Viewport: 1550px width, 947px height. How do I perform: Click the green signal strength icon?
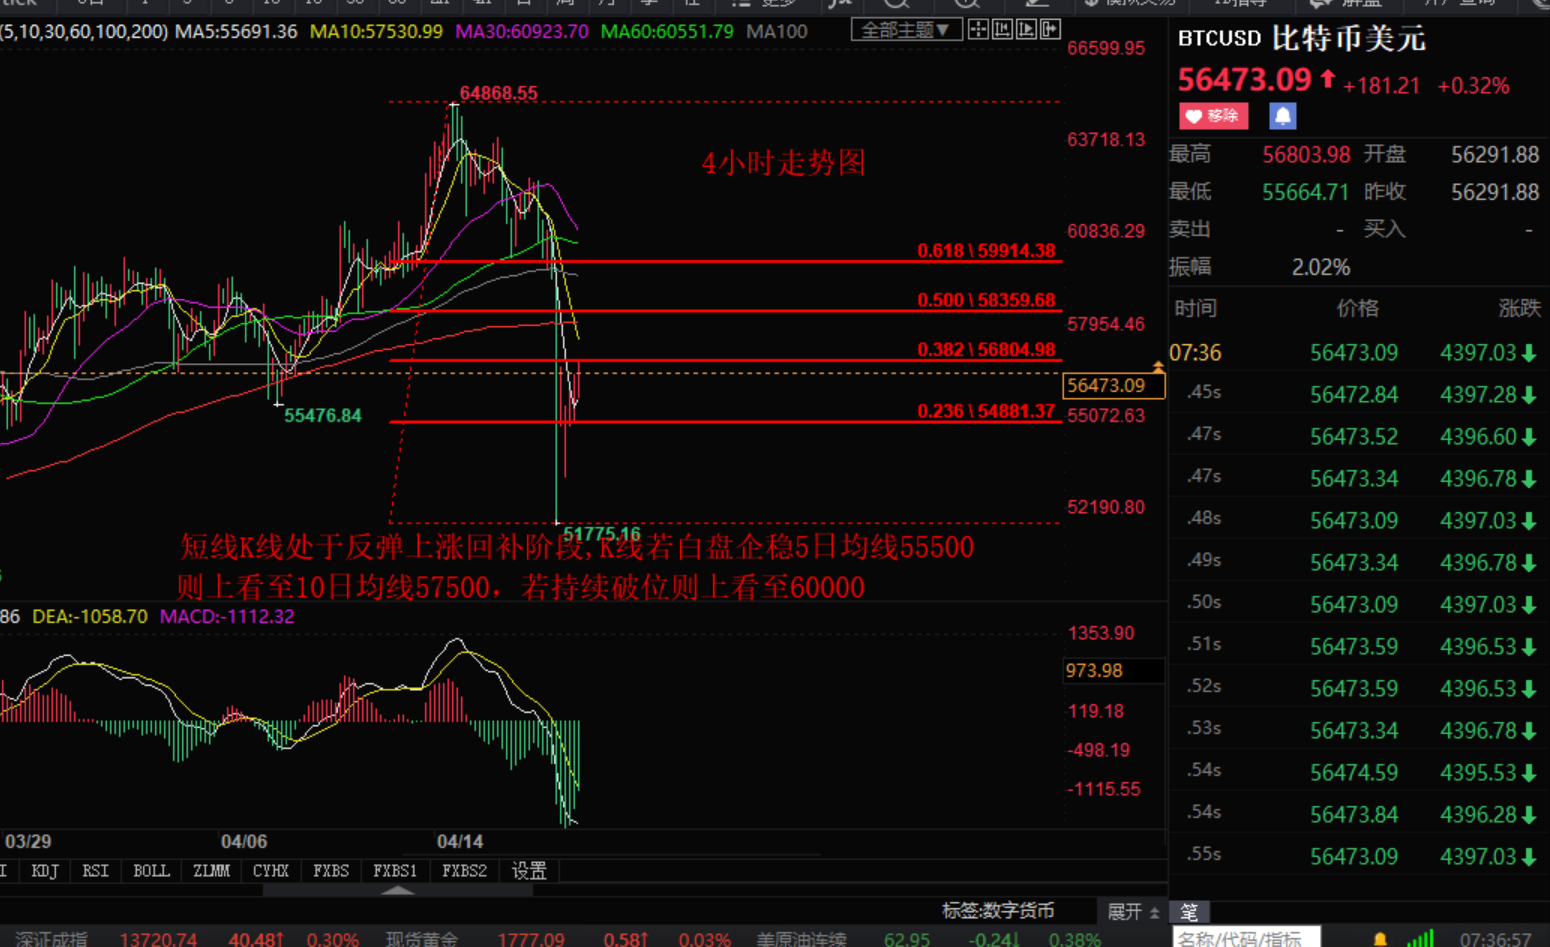coord(1420,938)
